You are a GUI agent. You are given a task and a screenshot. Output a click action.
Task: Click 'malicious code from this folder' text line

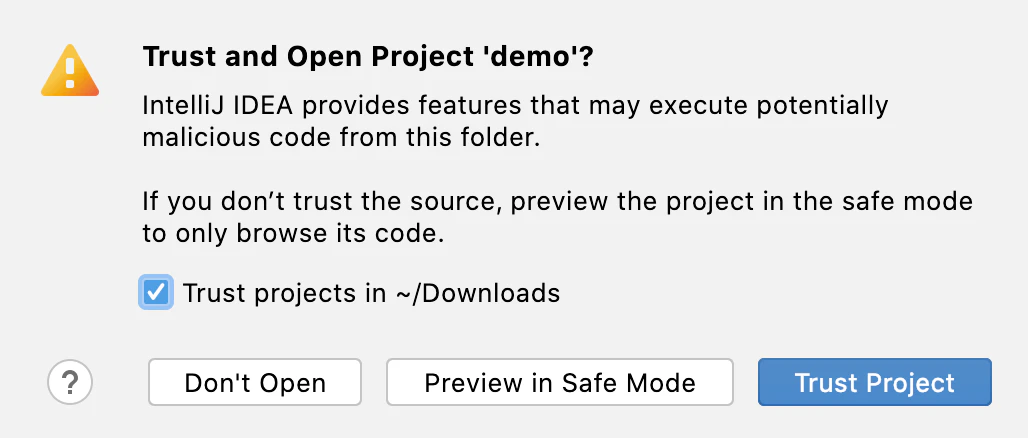point(341,138)
